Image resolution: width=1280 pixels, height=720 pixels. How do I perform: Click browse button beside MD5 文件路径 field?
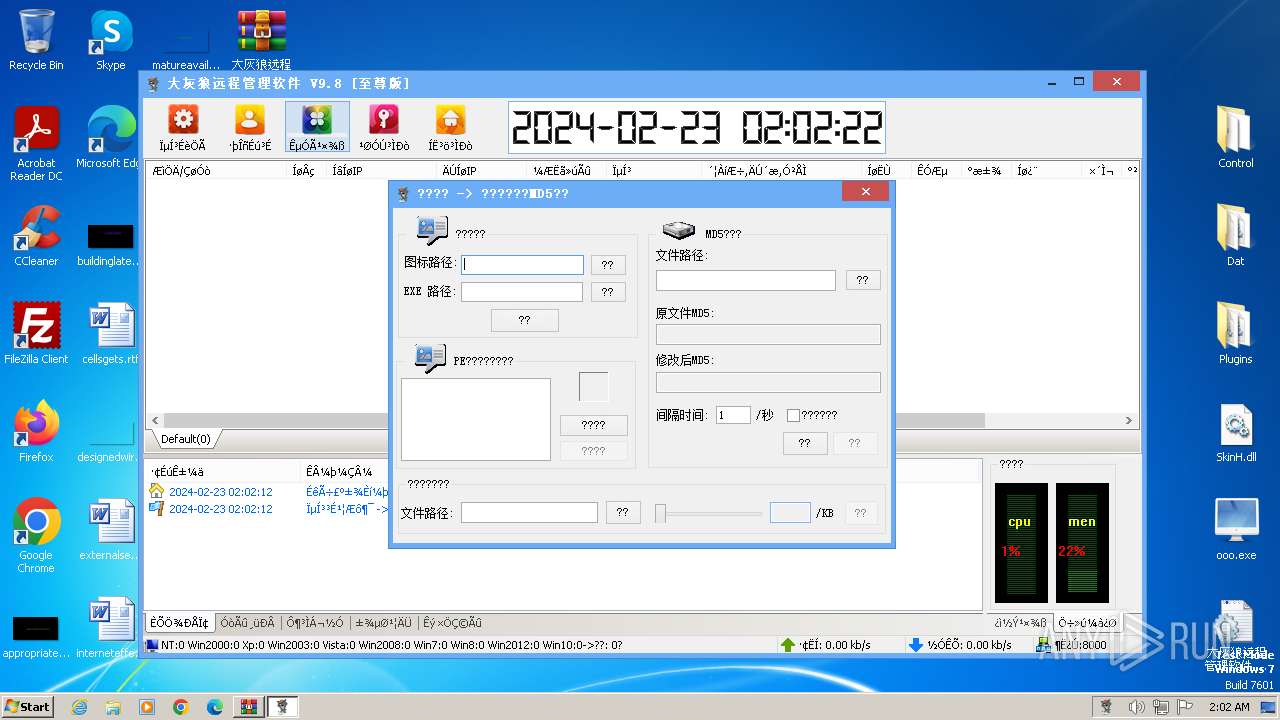coord(863,280)
